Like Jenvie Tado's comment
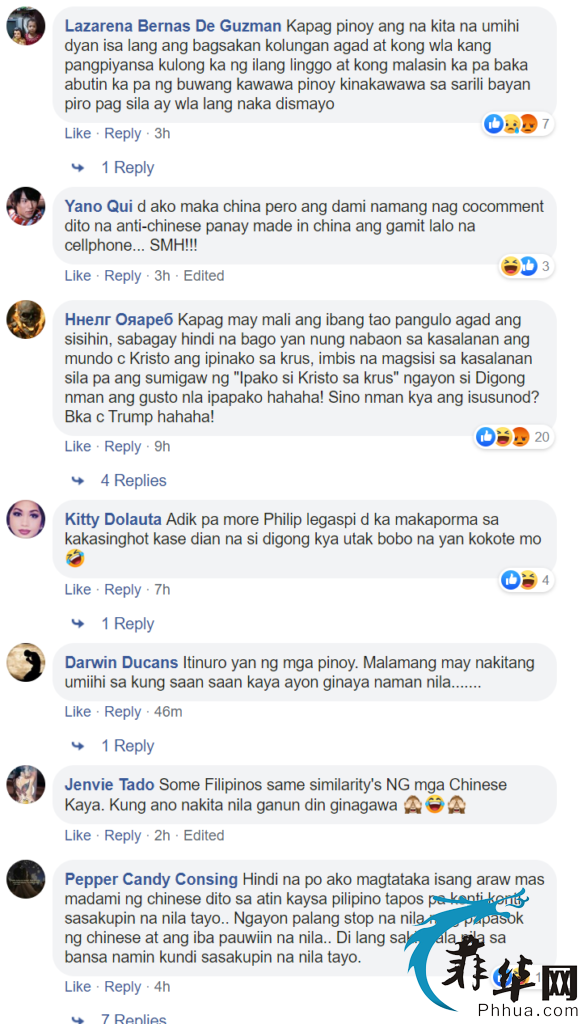The image size is (586, 1024). pos(77,835)
